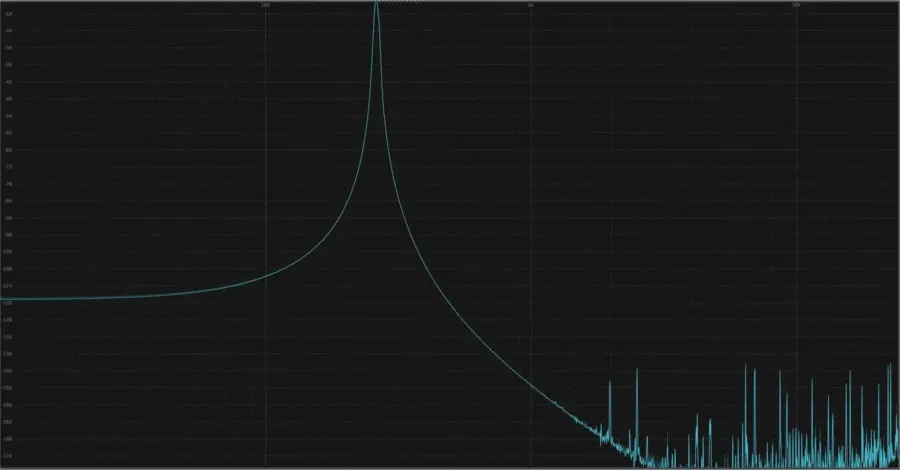Click the -60 dB level axis label
The height and width of the screenshot is (470, 900).
pos(9,133)
